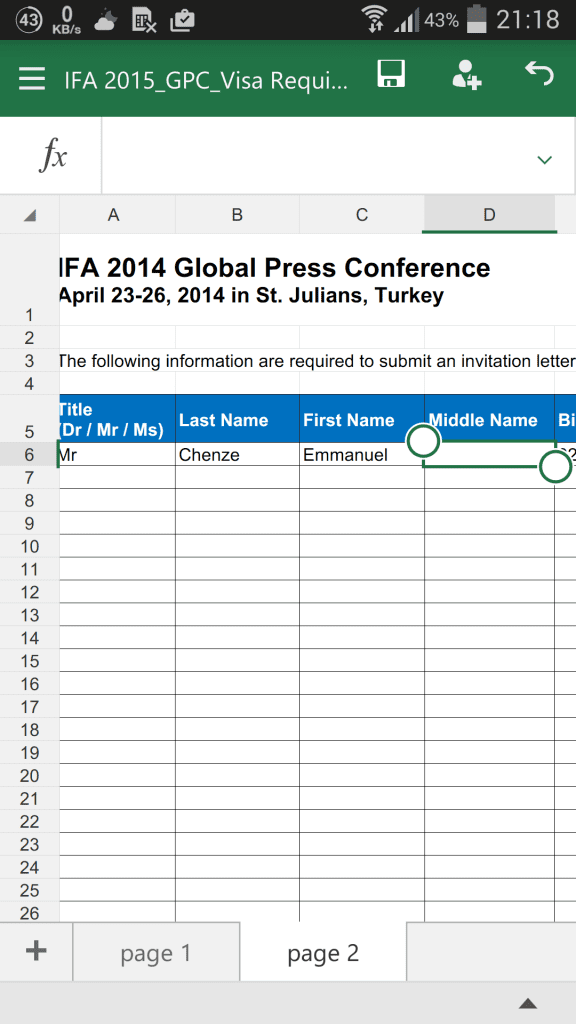Image resolution: width=576 pixels, height=1024 pixels.
Task: Tap the fx function icon
Action: pyautogui.click(x=52, y=156)
